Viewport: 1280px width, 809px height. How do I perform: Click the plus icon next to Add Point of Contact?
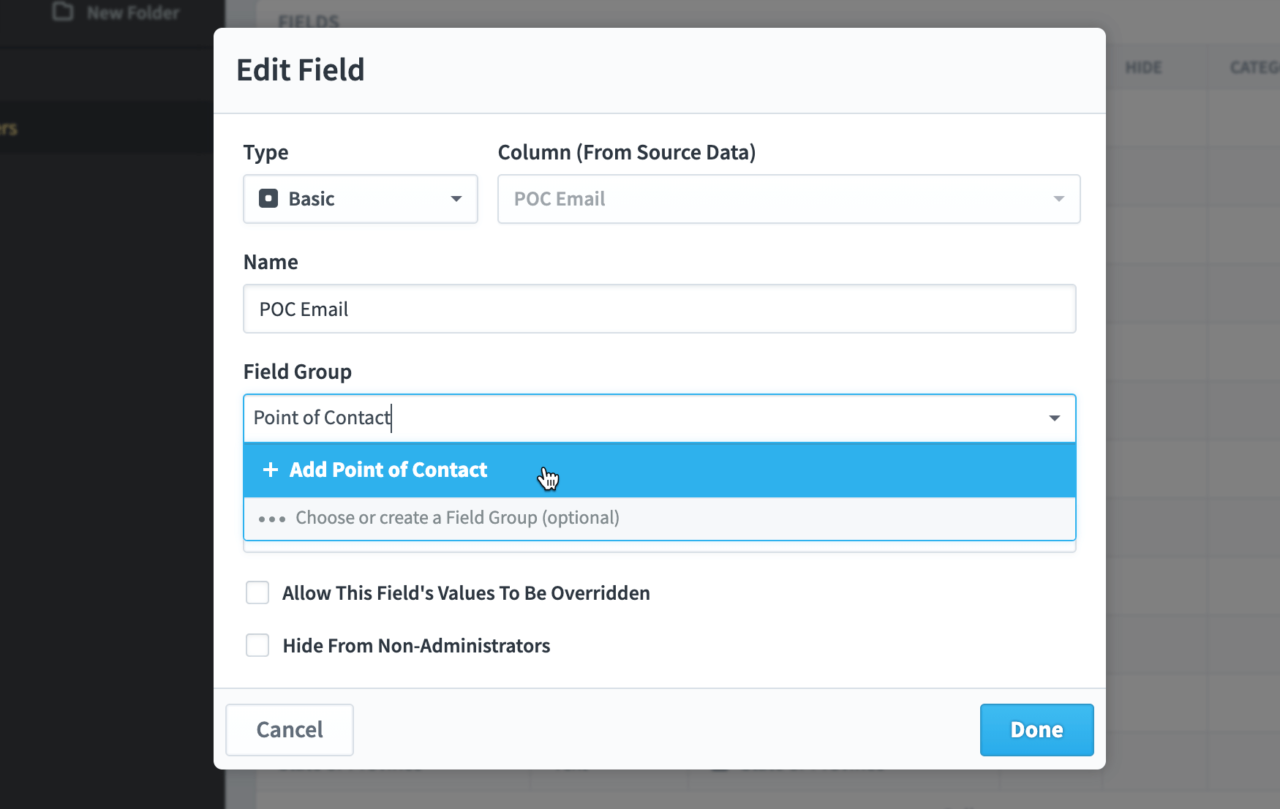[270, 469]
